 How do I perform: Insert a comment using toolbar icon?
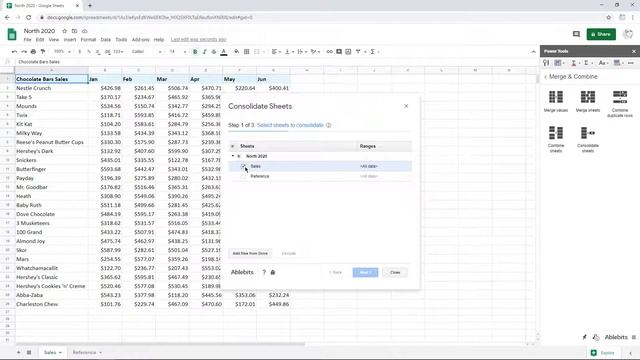tap(339, 52)
